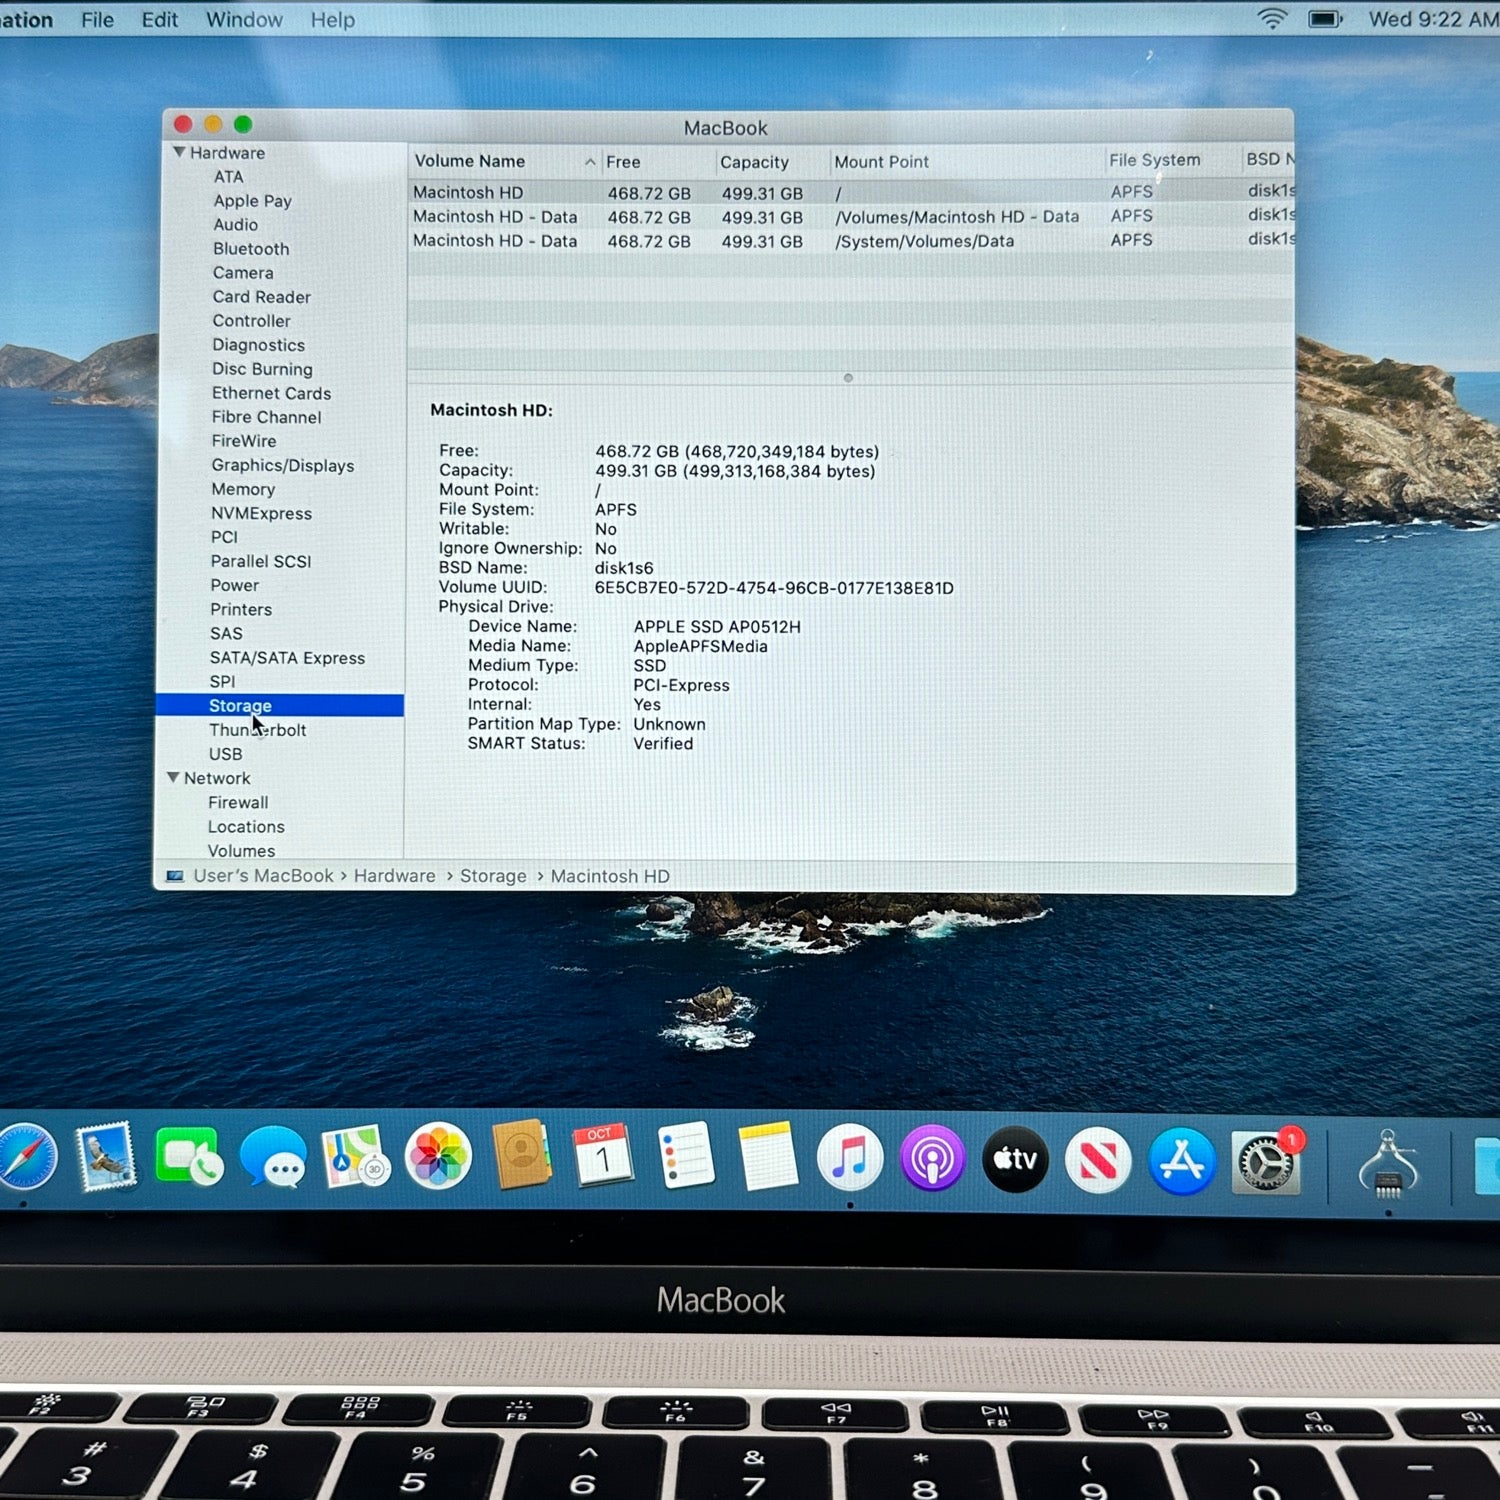Click the Wi-Fi status icon in menu bar
1500x1500 pixels.
pyautogui.click(x=1271, y=19)
